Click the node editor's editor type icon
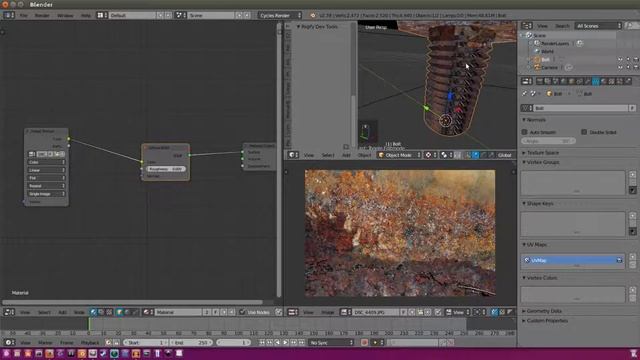 (x=9, y=312)
